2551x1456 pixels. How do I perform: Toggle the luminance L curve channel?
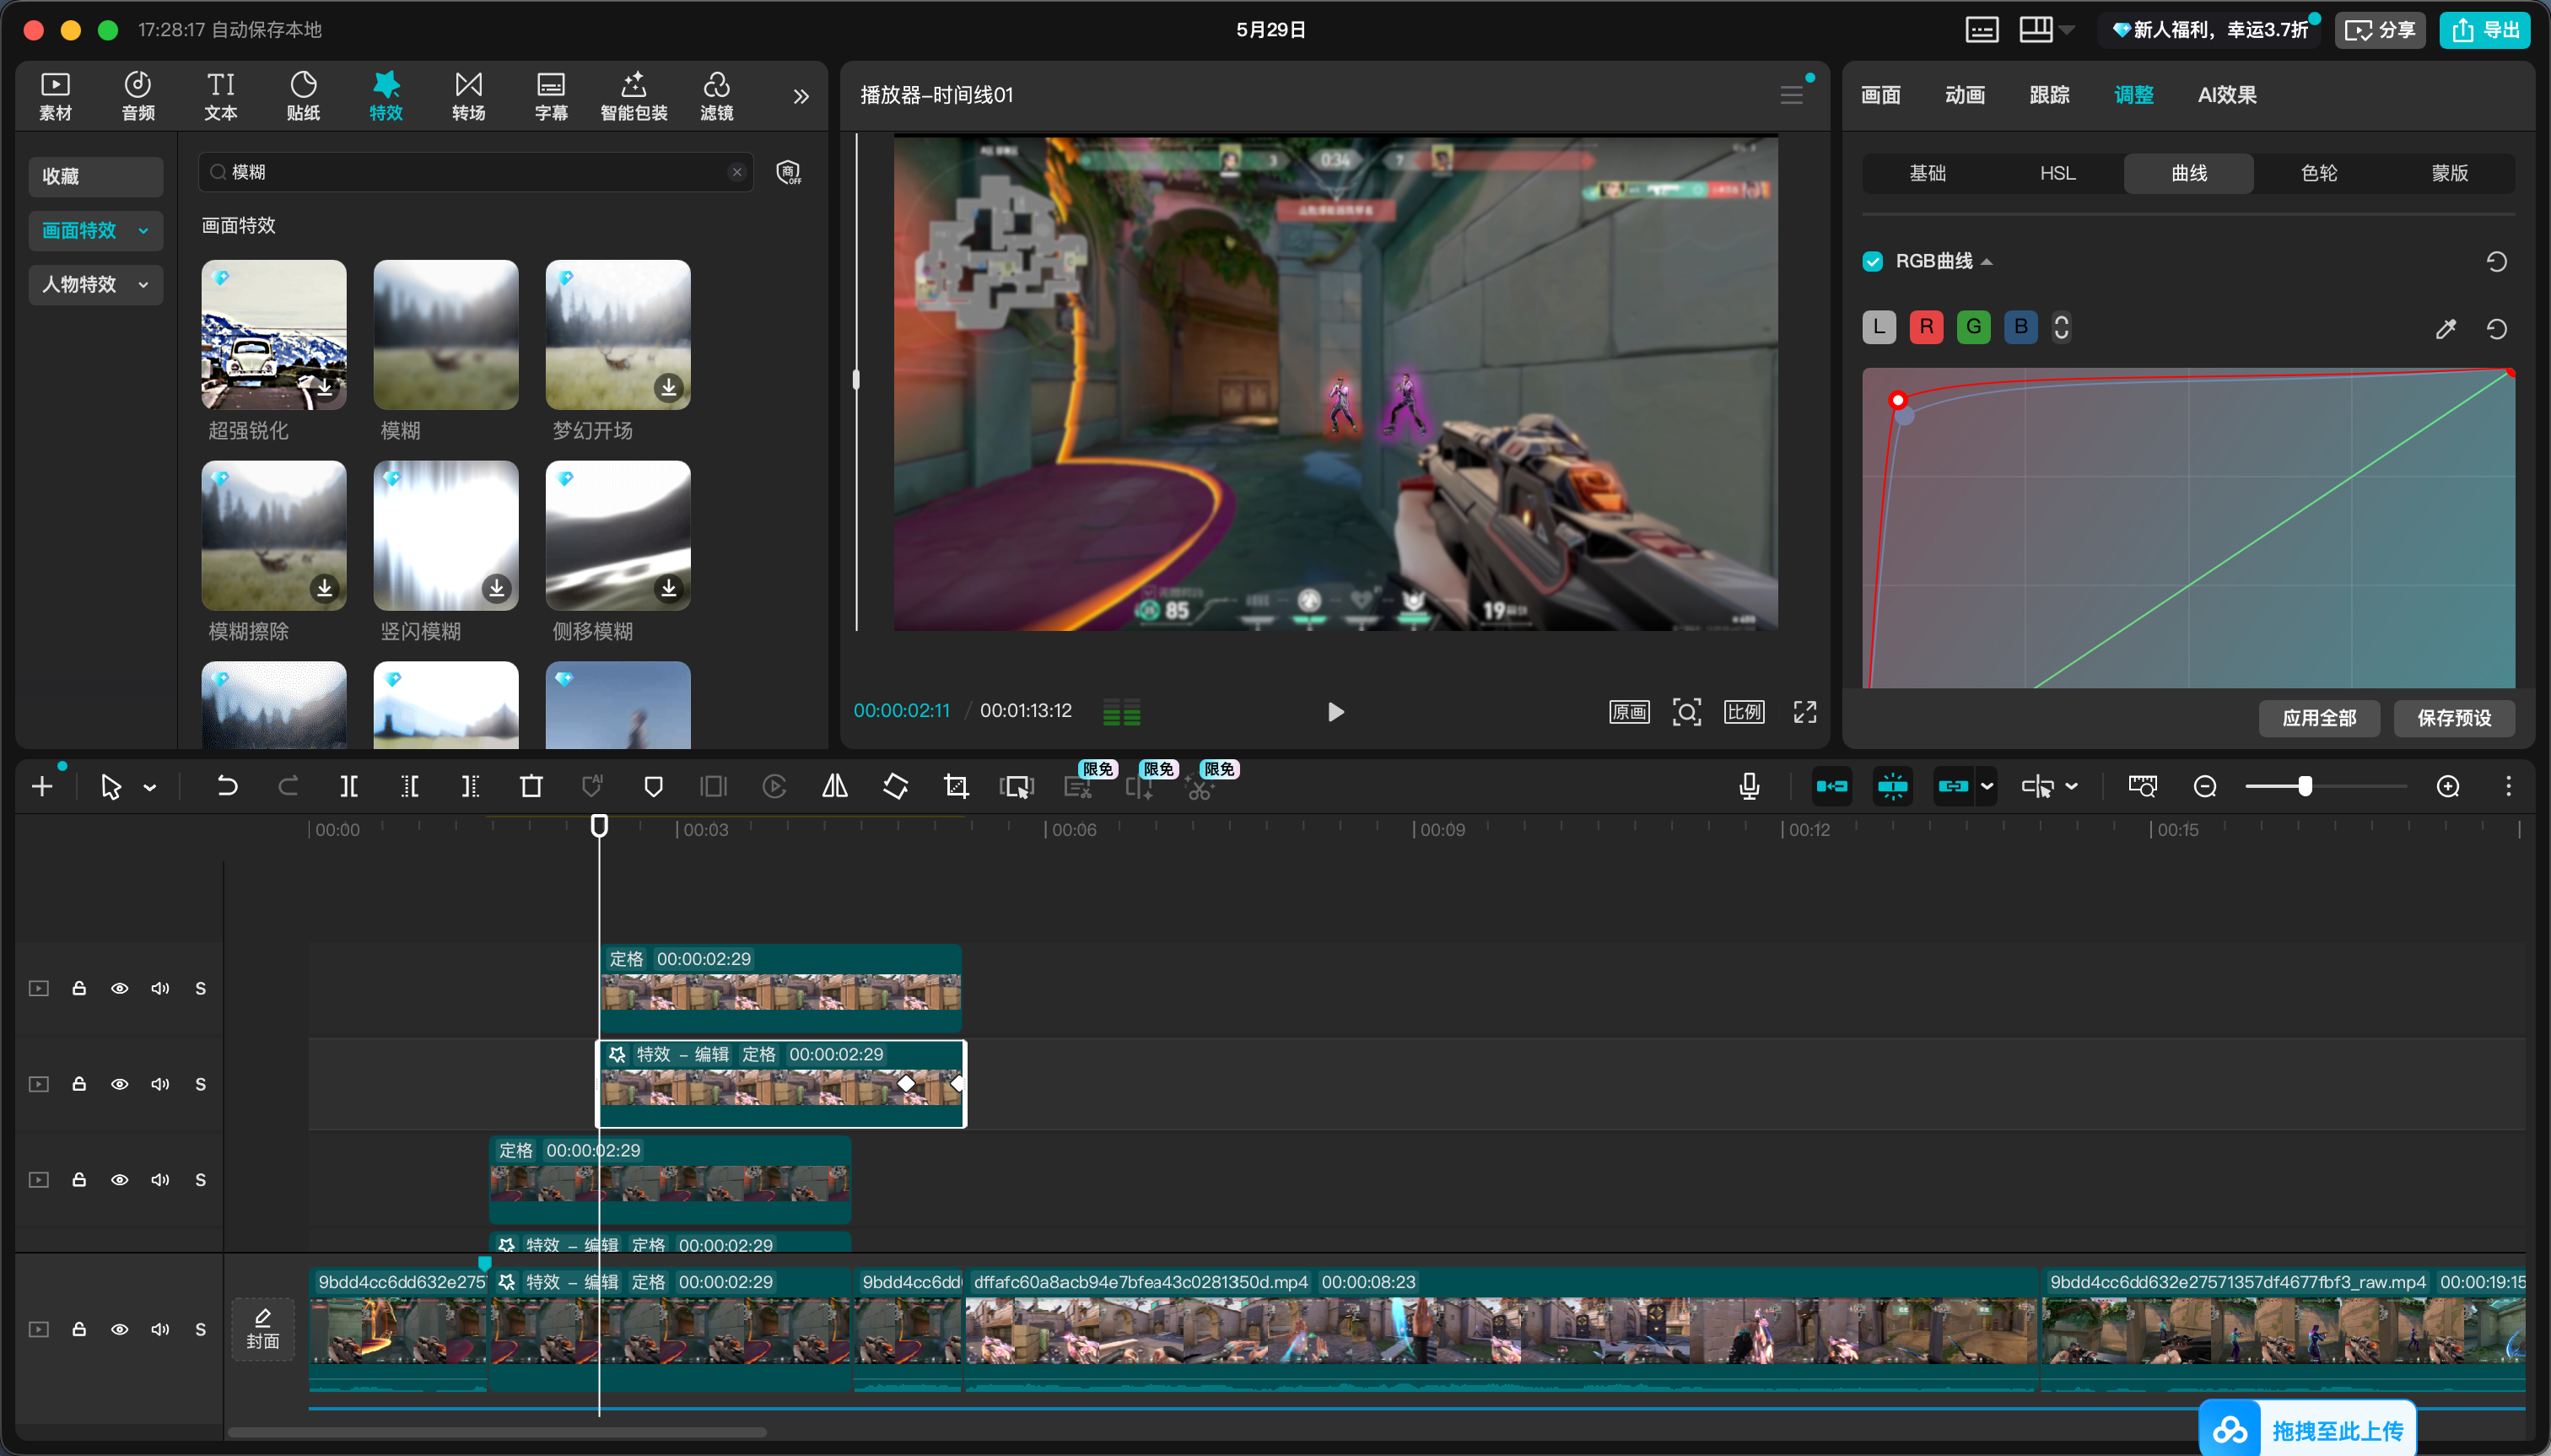1879,327
